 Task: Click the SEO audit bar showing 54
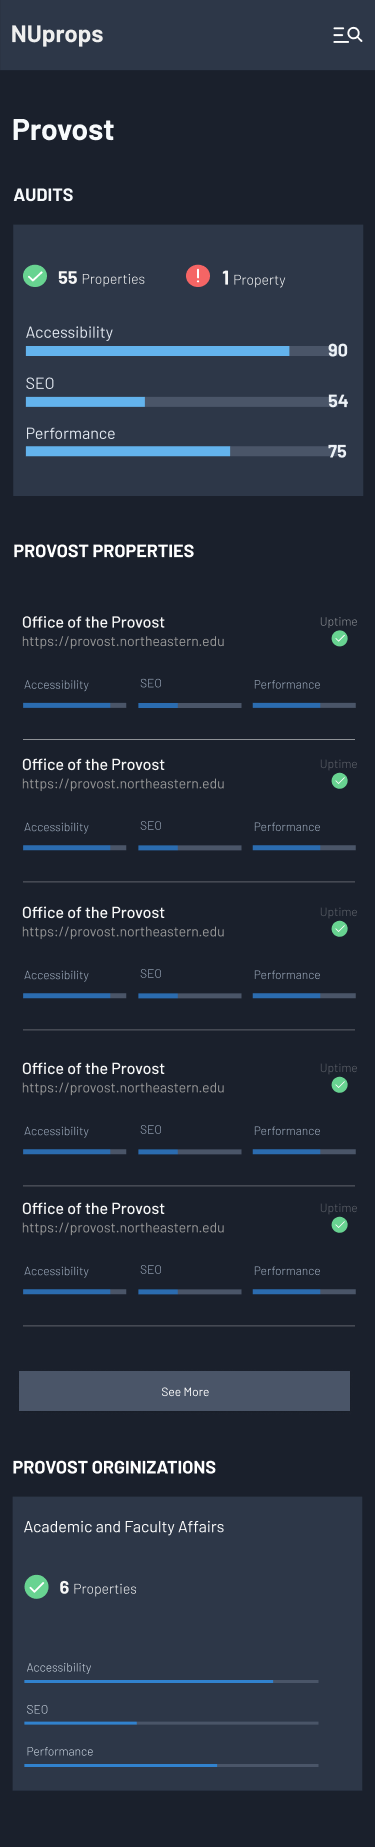(176, 402)
